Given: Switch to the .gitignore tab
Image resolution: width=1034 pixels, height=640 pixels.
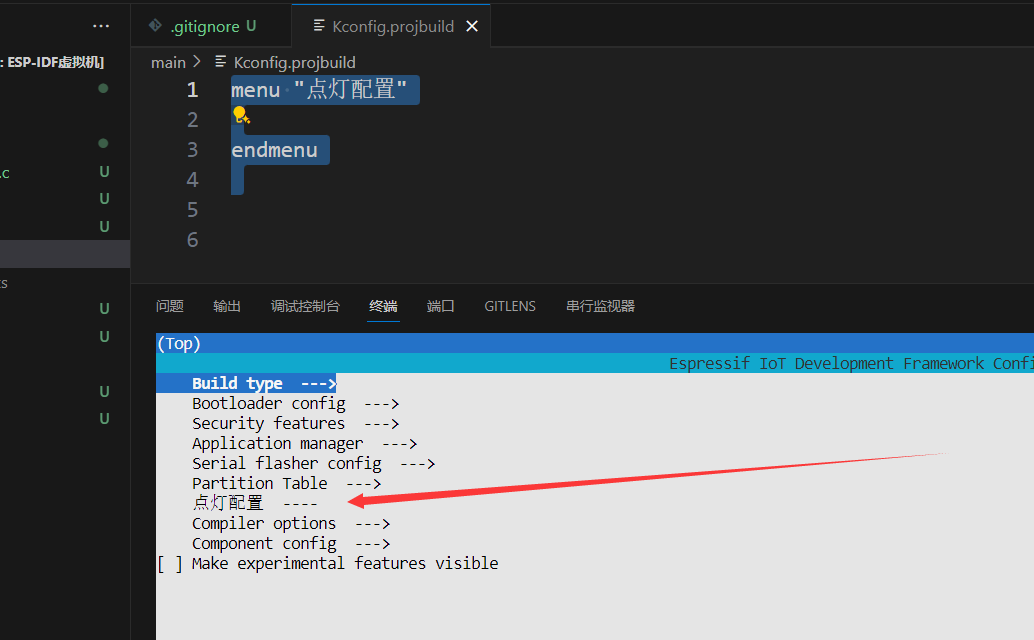Looking at the screenshot, I should point(203,26).
